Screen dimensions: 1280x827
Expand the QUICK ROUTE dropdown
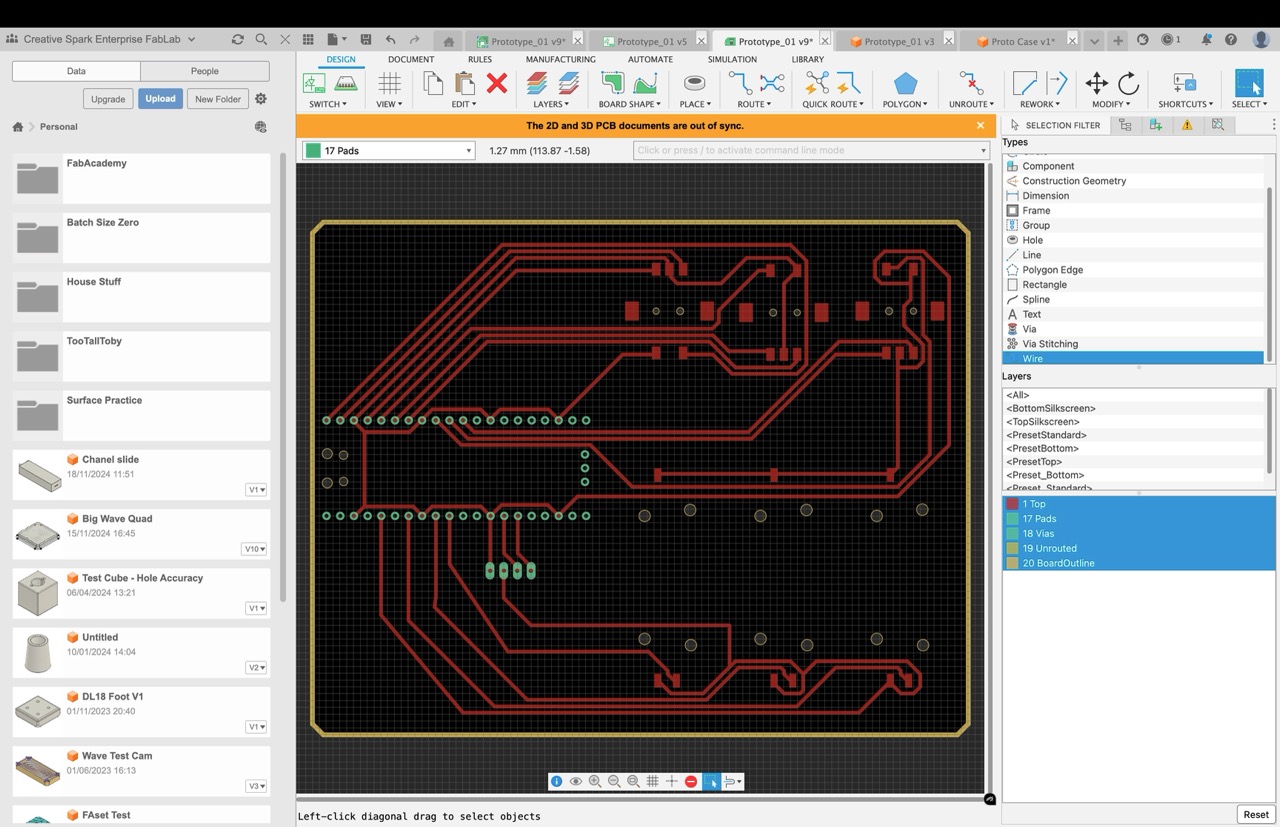pyautogui.click(x=833, y=104)
